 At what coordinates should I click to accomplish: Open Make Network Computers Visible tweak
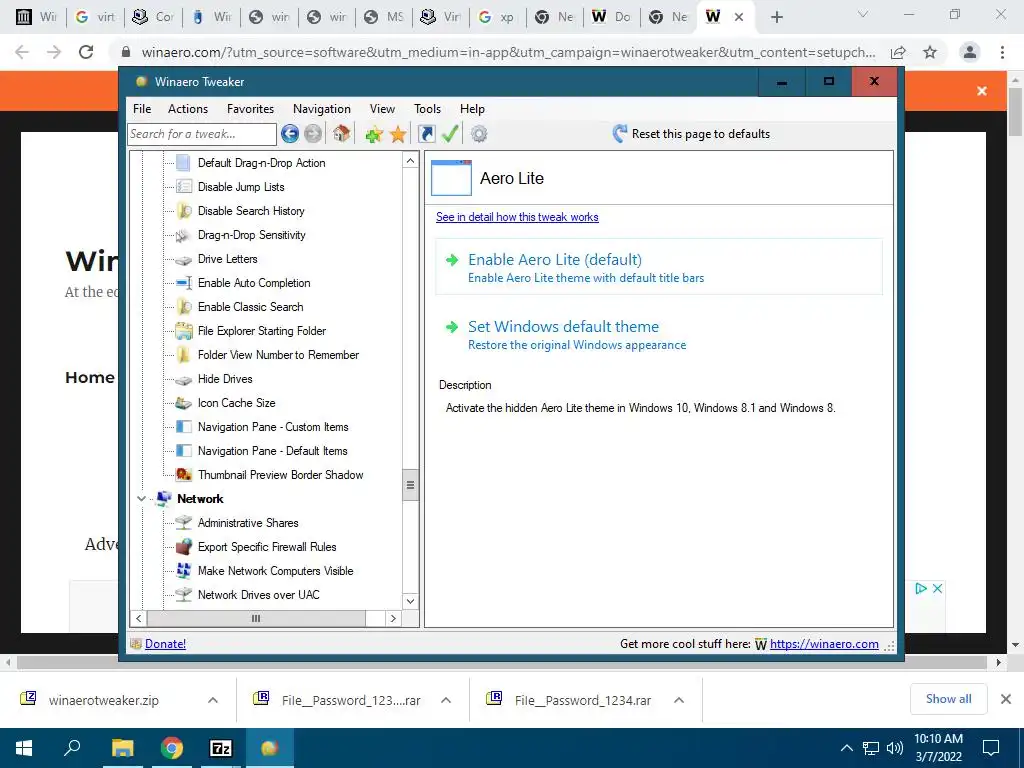[x=276, y=571]
